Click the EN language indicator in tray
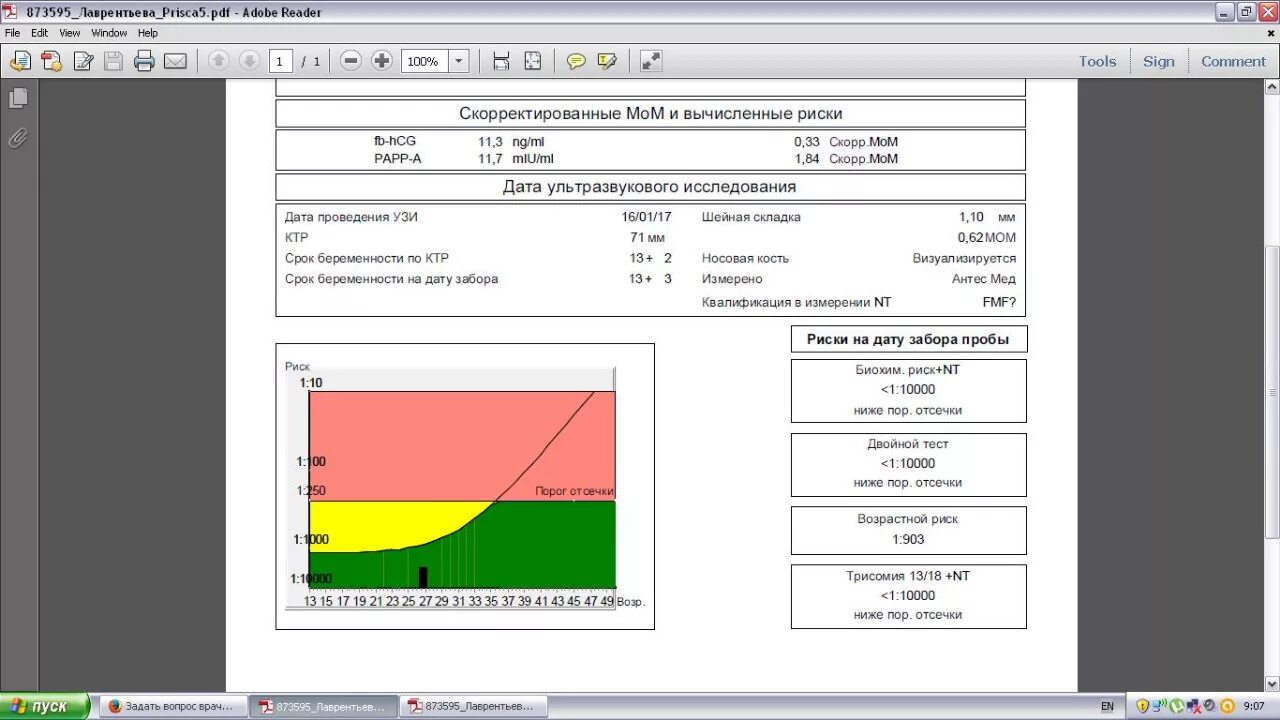The height and width of the screenshot is (720, 1280). point(1107,706)
